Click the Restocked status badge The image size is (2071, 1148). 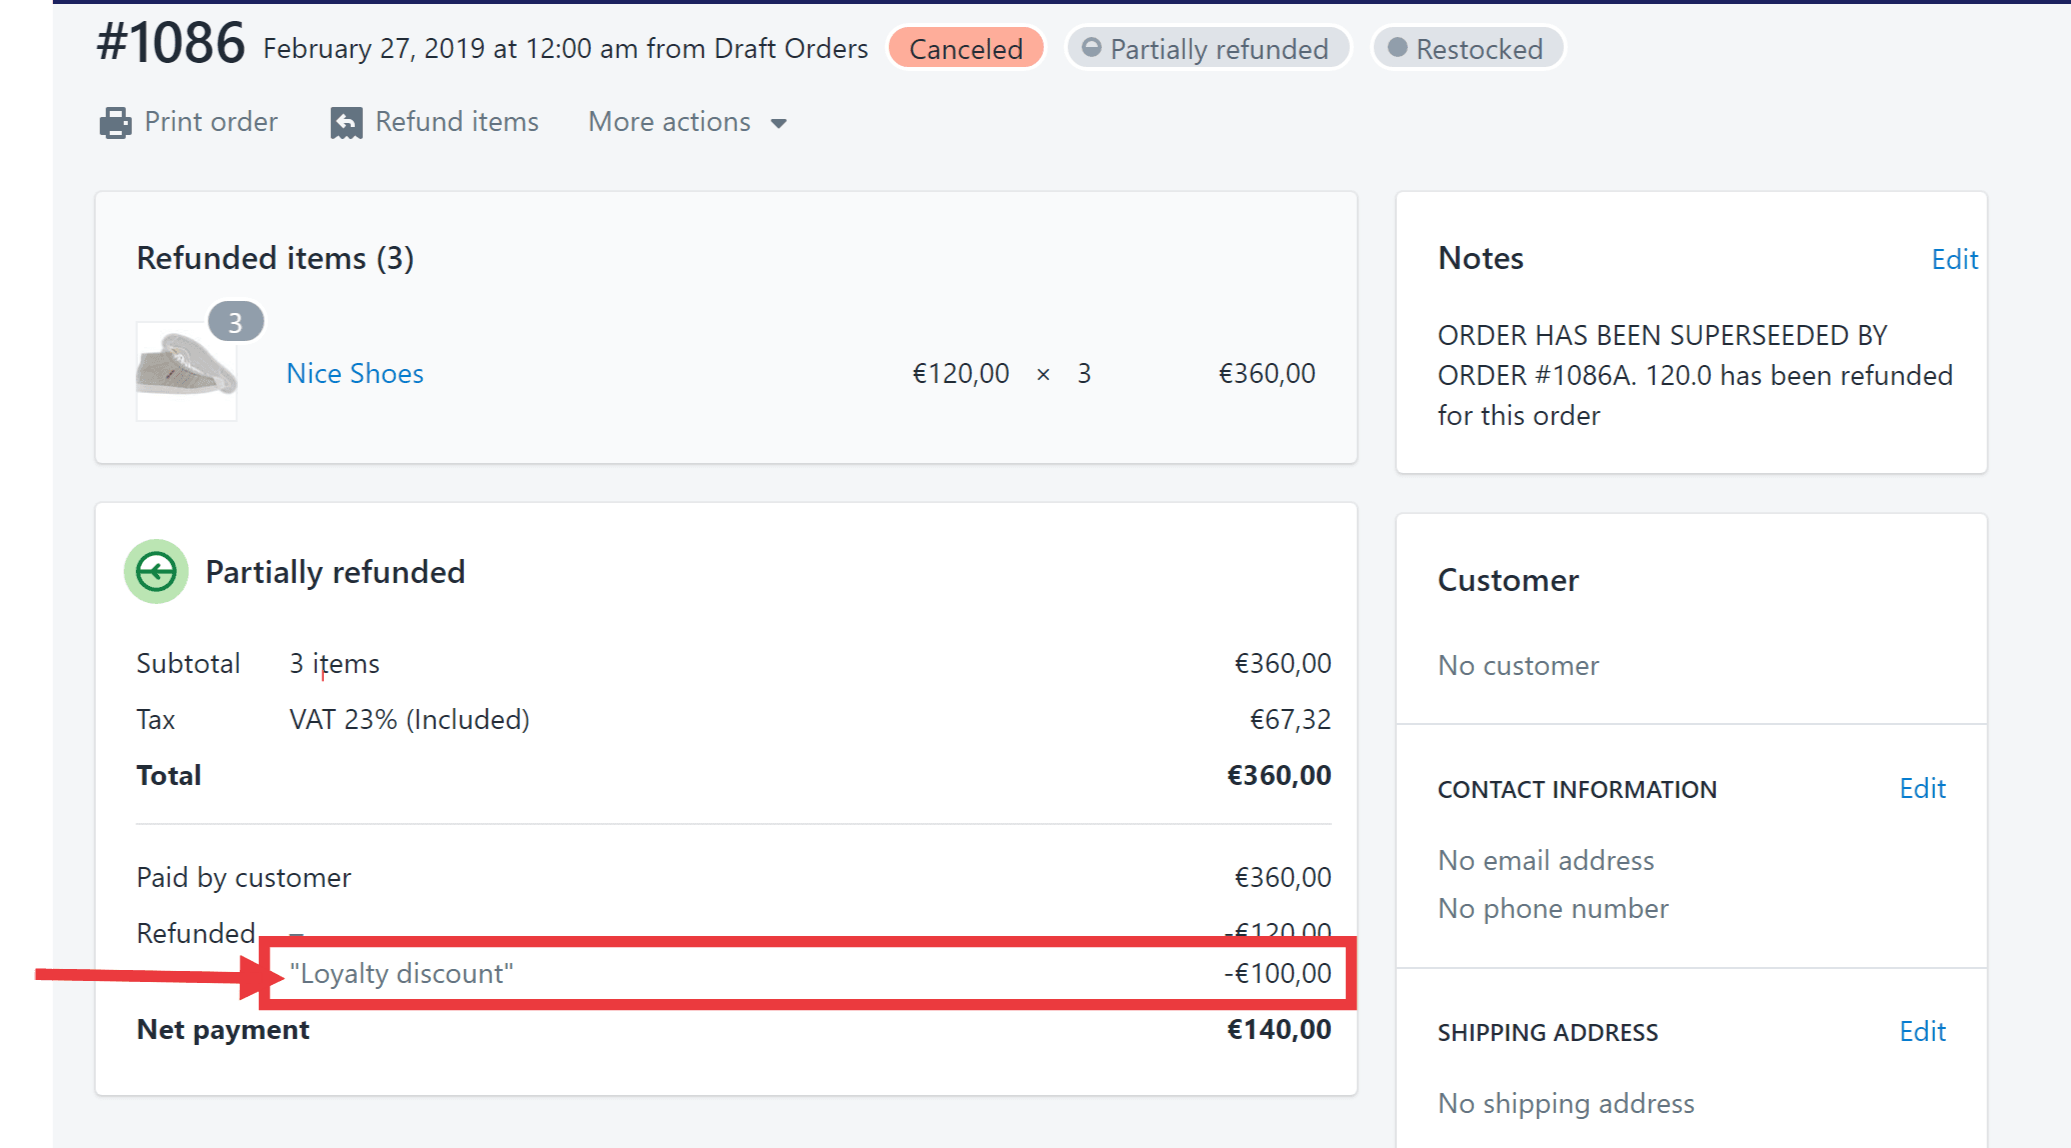point(1467,49)
